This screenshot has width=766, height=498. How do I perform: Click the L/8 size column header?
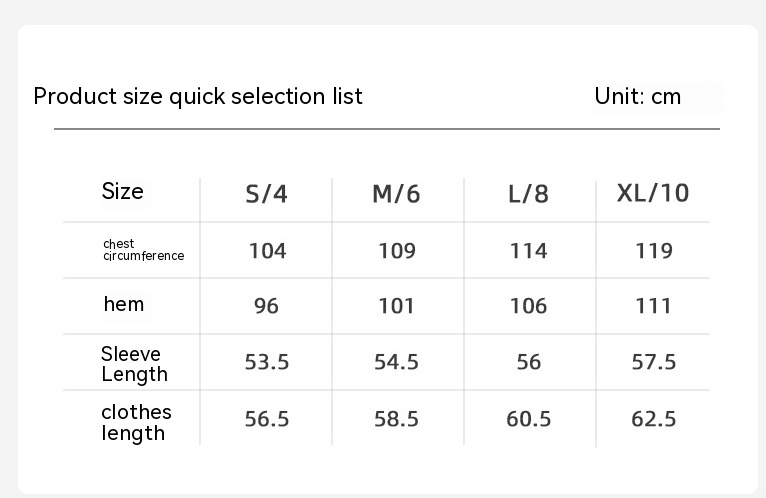click(x=528, y=194)
